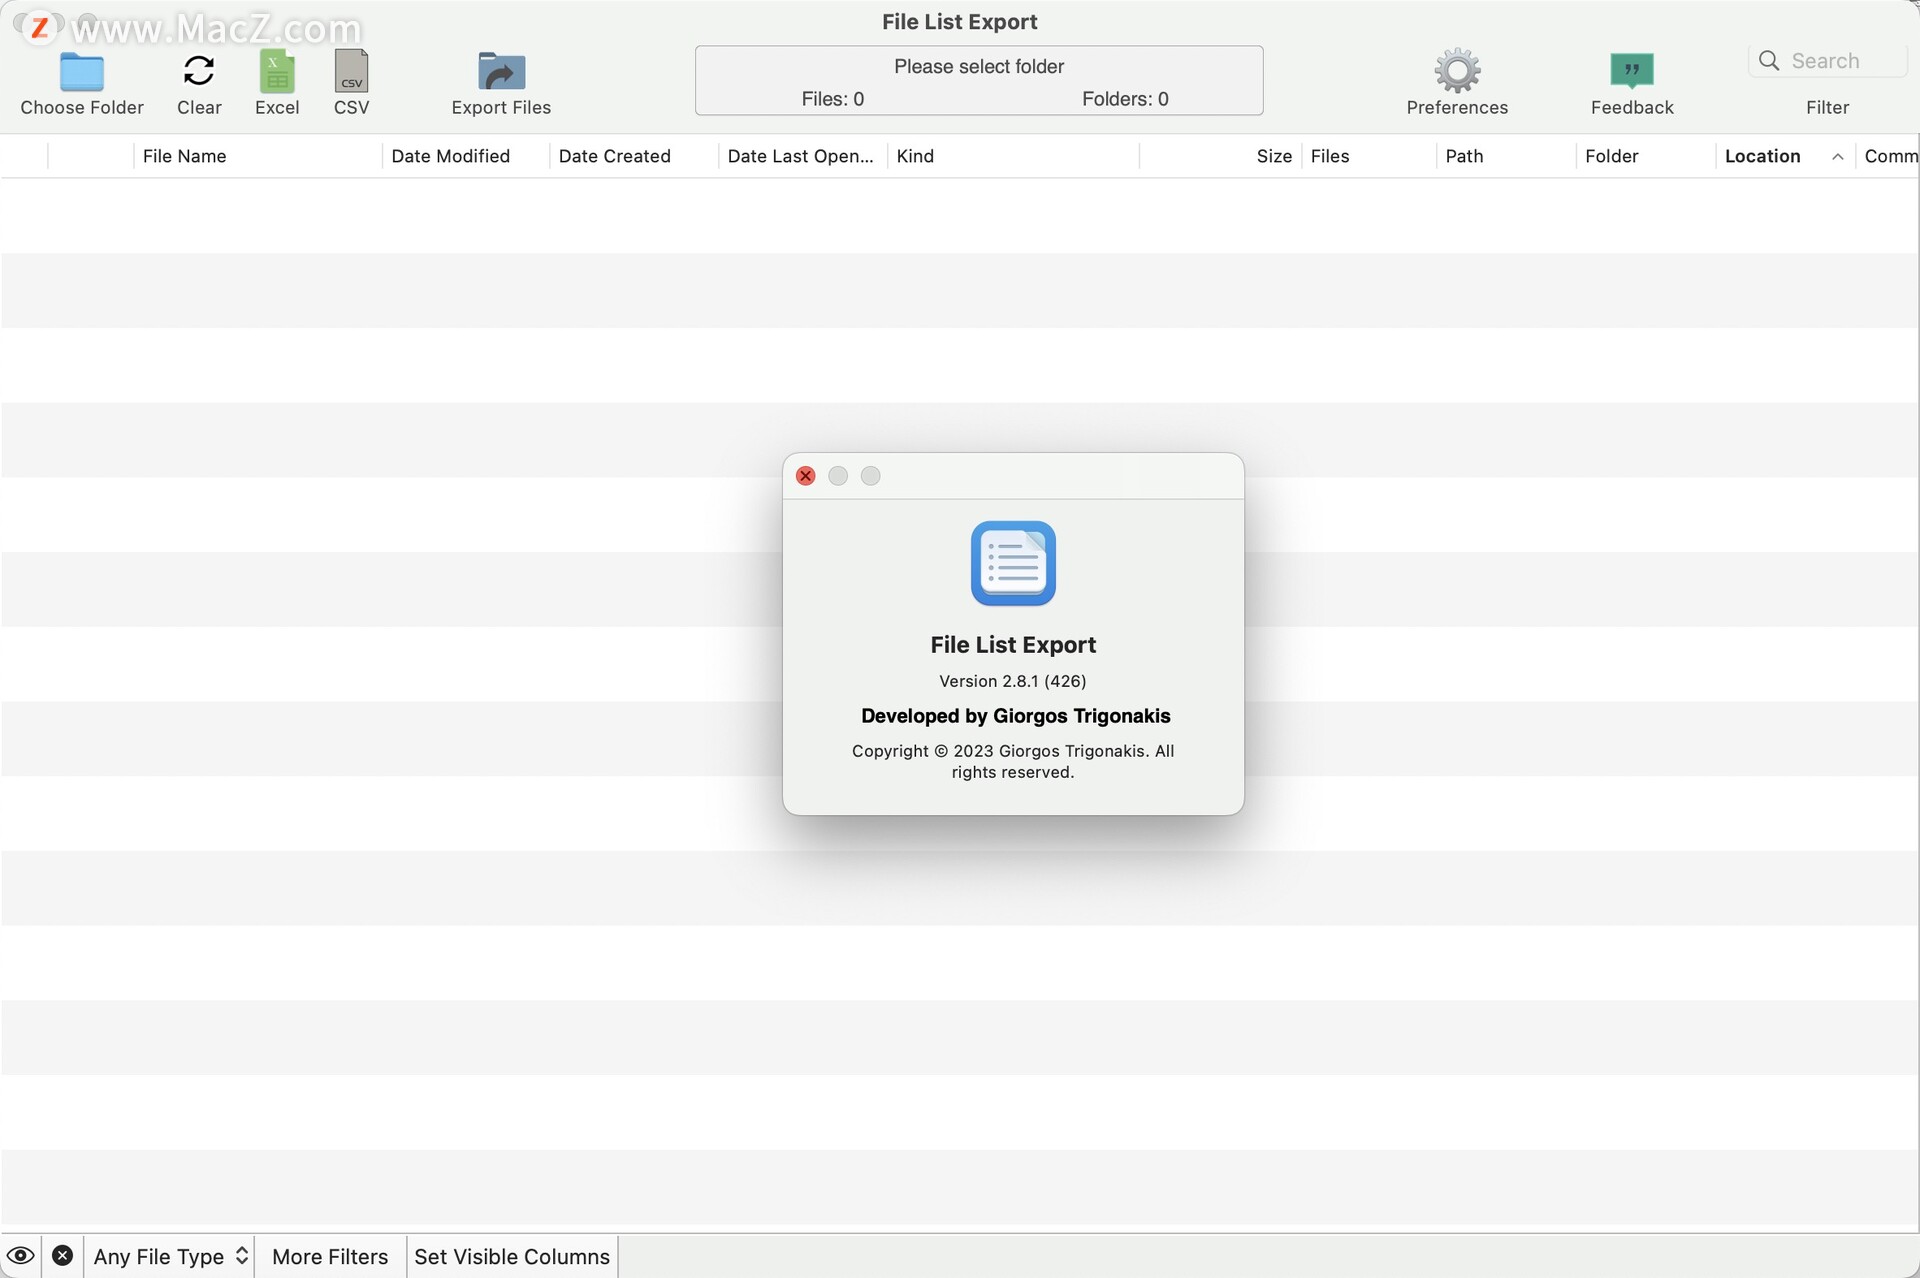
Task: Click the Choose Folder icon
Action: click(81, 72)
